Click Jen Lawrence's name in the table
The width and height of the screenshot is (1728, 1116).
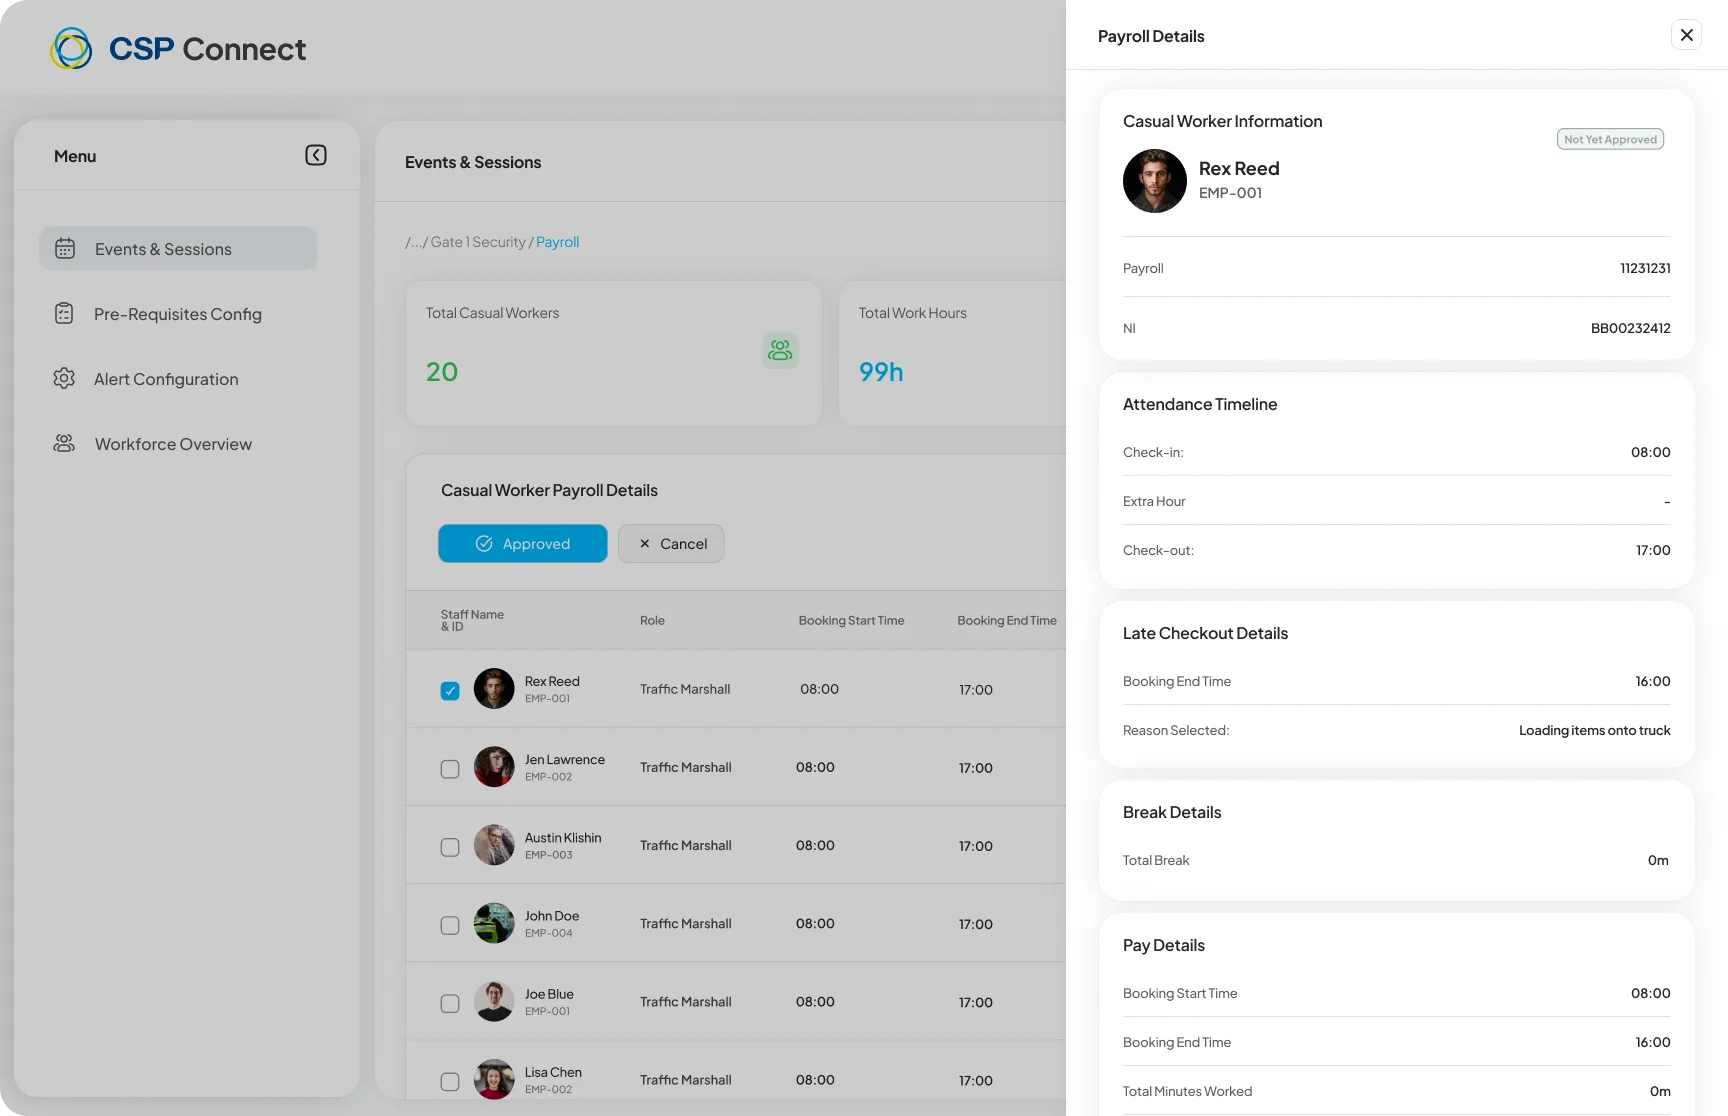(565, 759)
